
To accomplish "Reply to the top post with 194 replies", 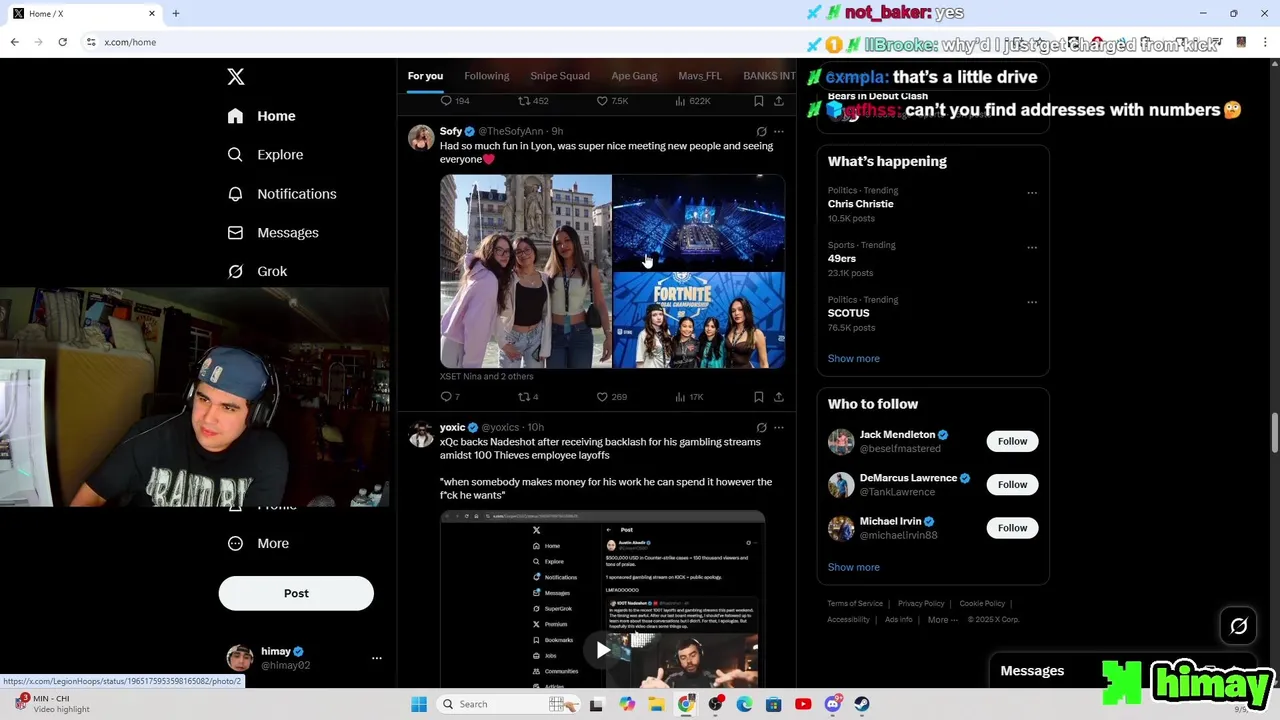I will (455, 101).
